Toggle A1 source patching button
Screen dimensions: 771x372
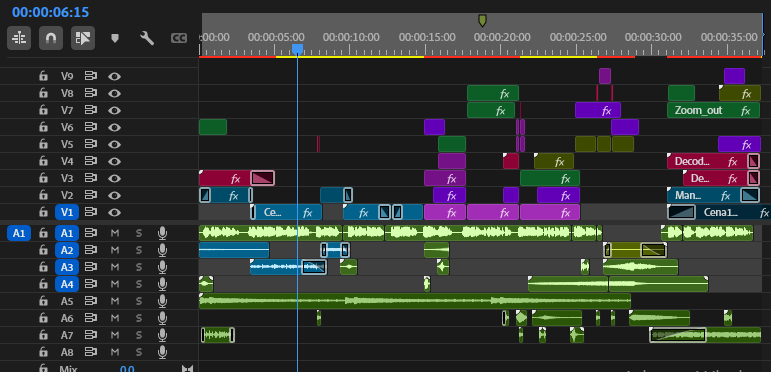coord(19,233)
